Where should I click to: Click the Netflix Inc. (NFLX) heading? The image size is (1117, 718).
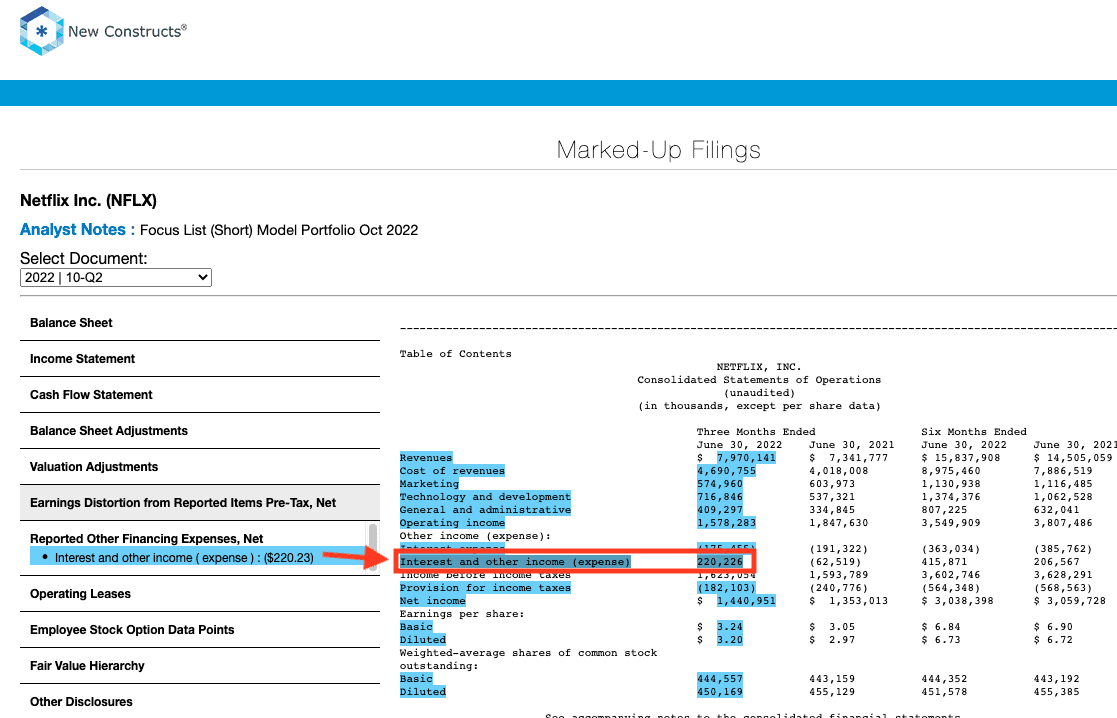[x=88, y=200]
